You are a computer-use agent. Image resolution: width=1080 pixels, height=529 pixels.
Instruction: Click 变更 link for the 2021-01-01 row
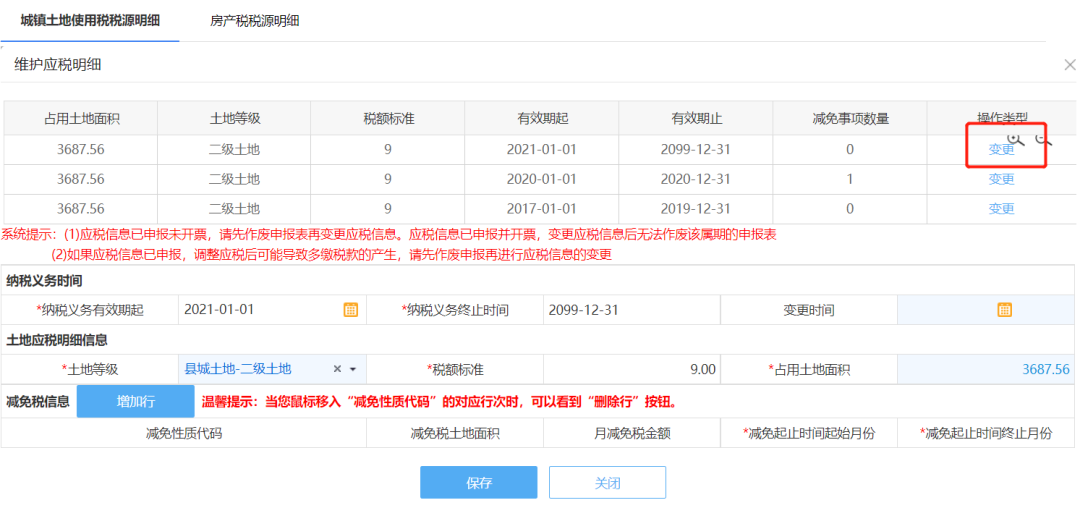[x=1001, y=149]
